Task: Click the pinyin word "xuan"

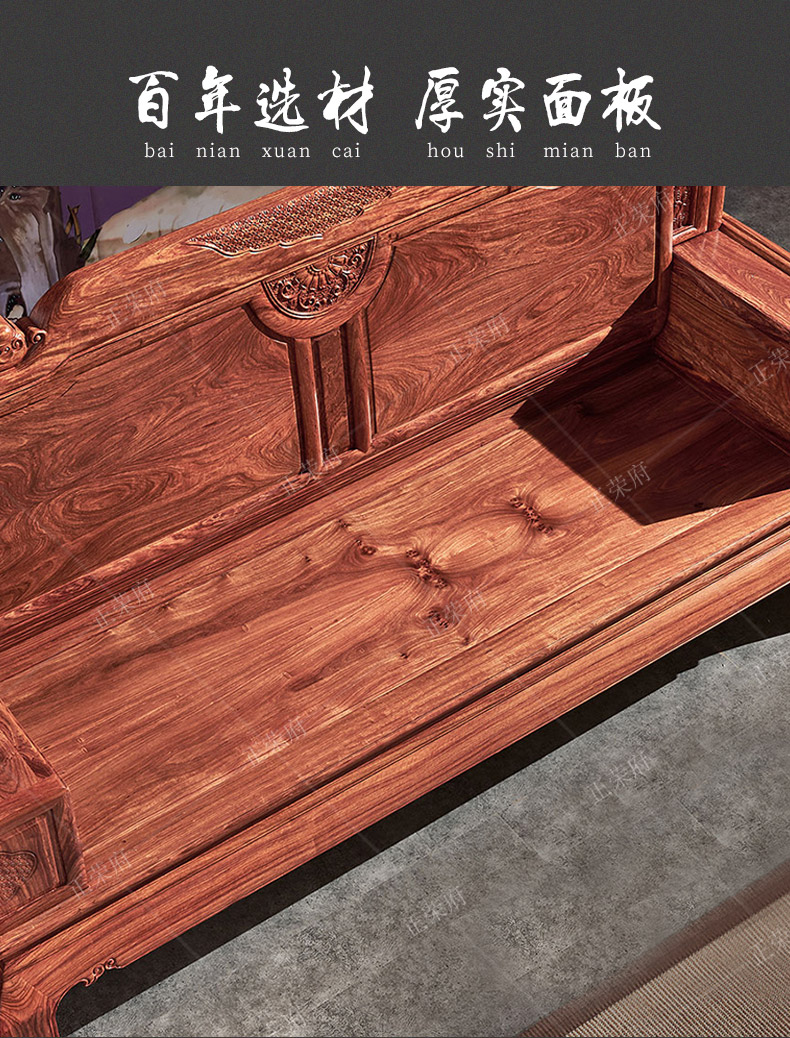Action: click(x=286, y=152)
